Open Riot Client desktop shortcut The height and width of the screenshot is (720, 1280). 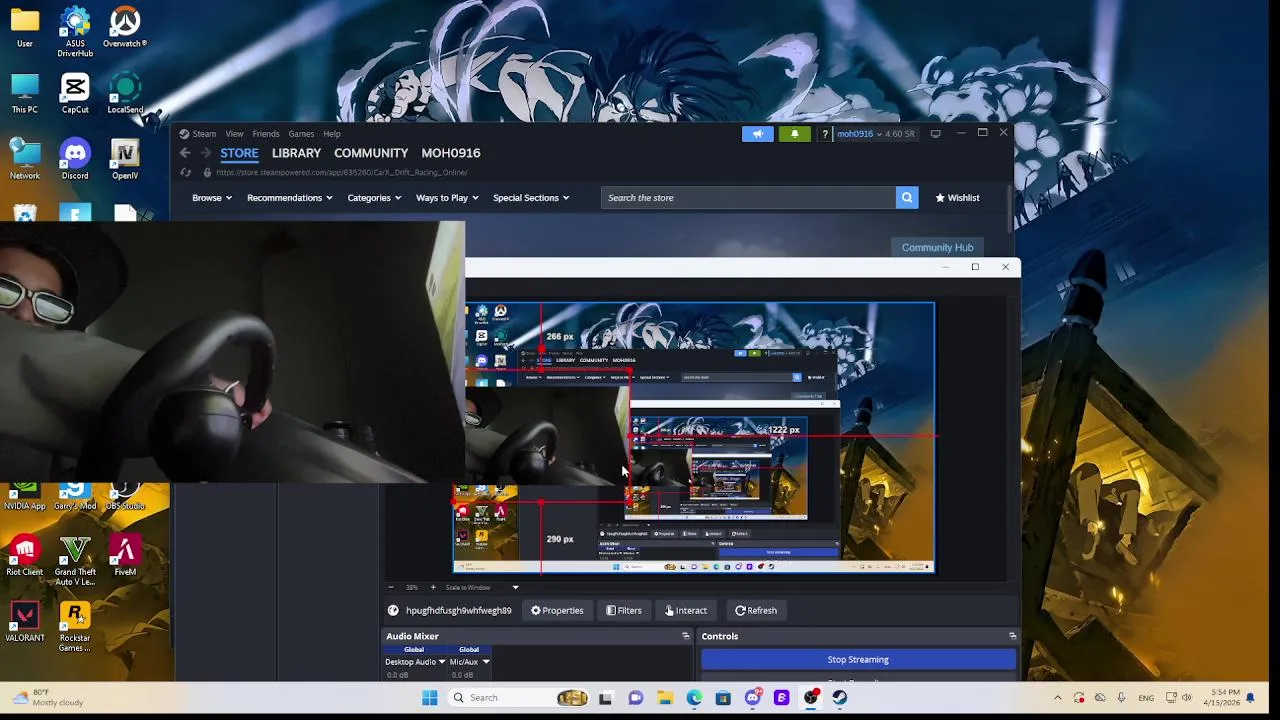(25, 556)
